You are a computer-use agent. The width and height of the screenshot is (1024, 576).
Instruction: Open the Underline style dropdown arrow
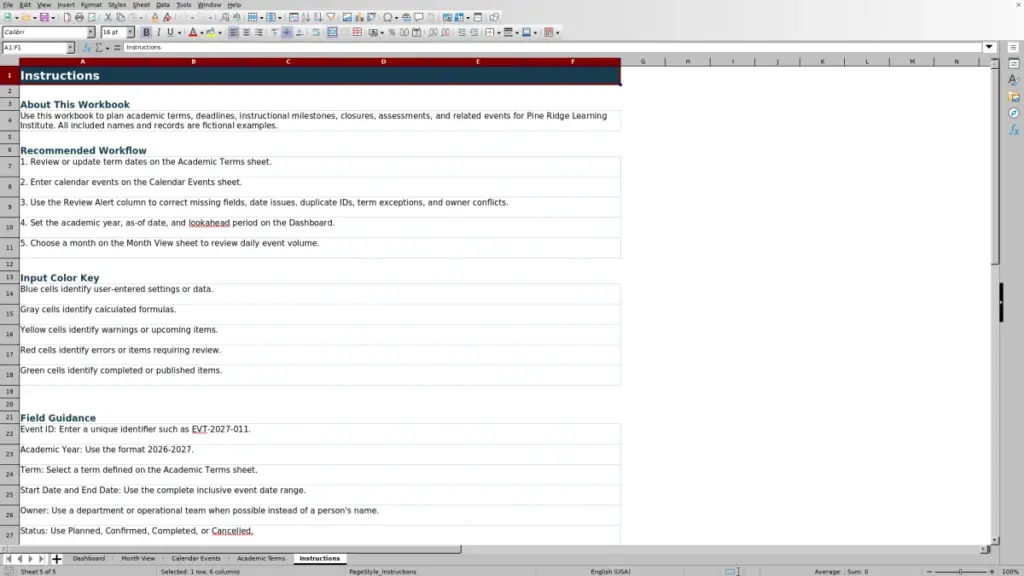click(x=179, y=33)
